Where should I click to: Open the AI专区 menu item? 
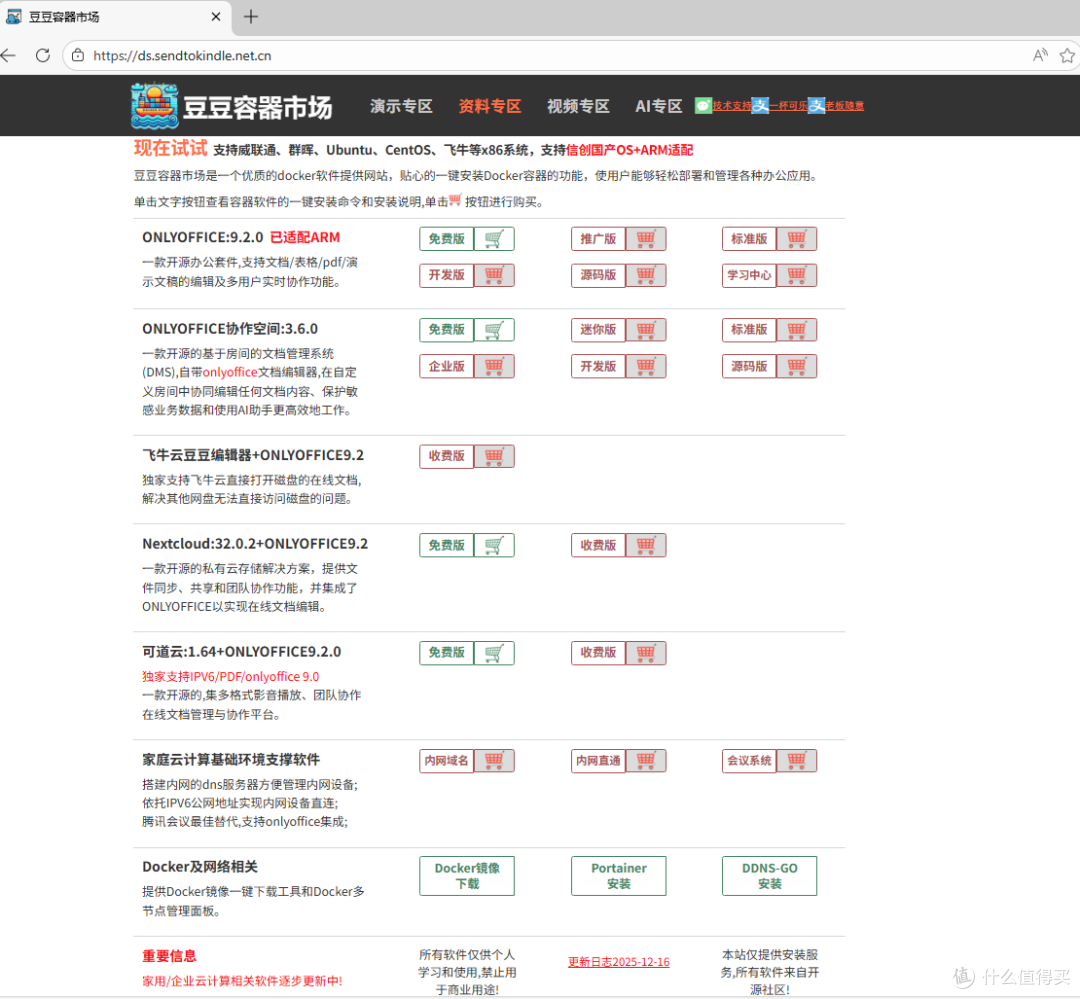pyautogui.click(x=658, y=106)
